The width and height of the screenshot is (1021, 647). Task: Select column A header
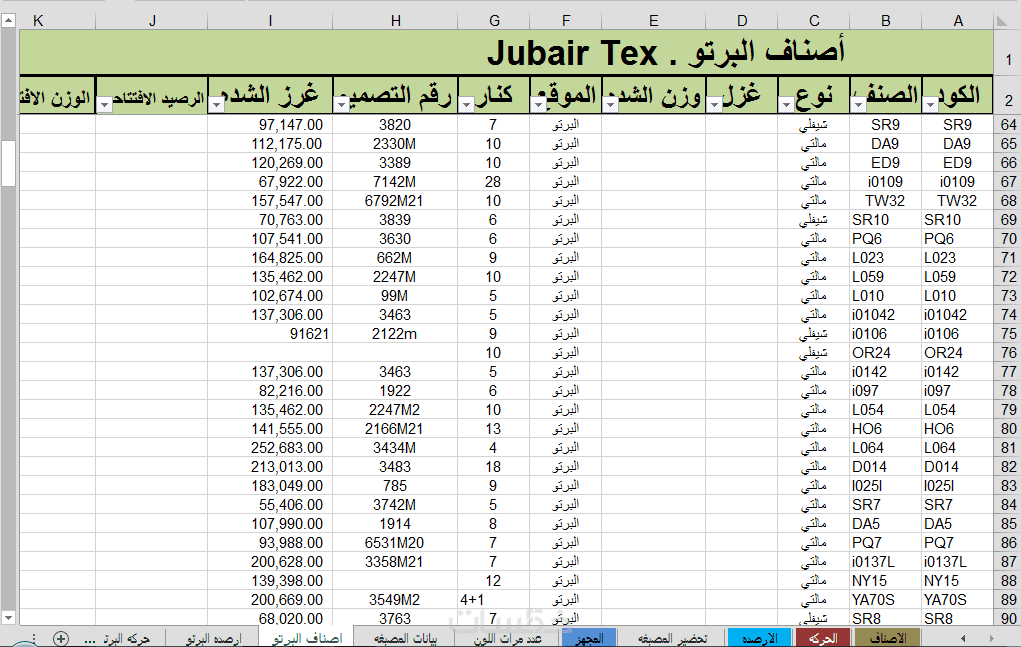tap(958, 21)
